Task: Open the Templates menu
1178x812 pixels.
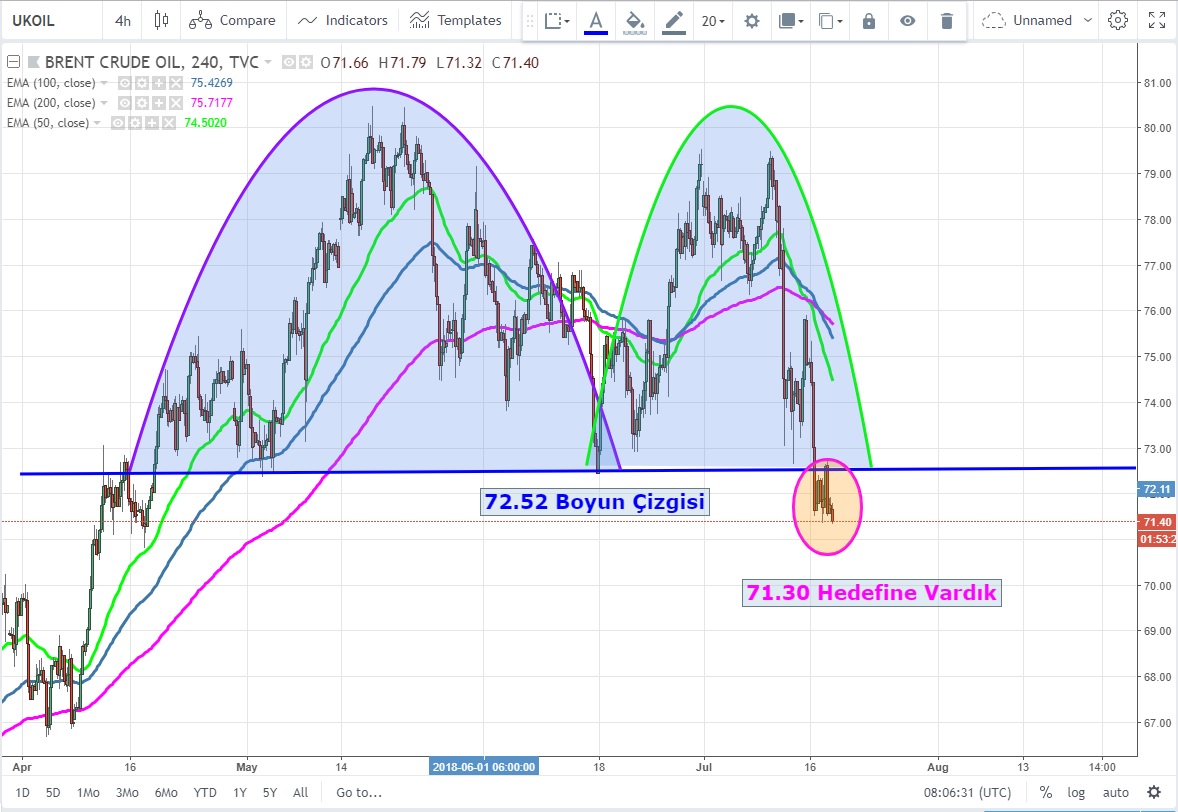Action: pyautogui.click(x=456, y=20)
